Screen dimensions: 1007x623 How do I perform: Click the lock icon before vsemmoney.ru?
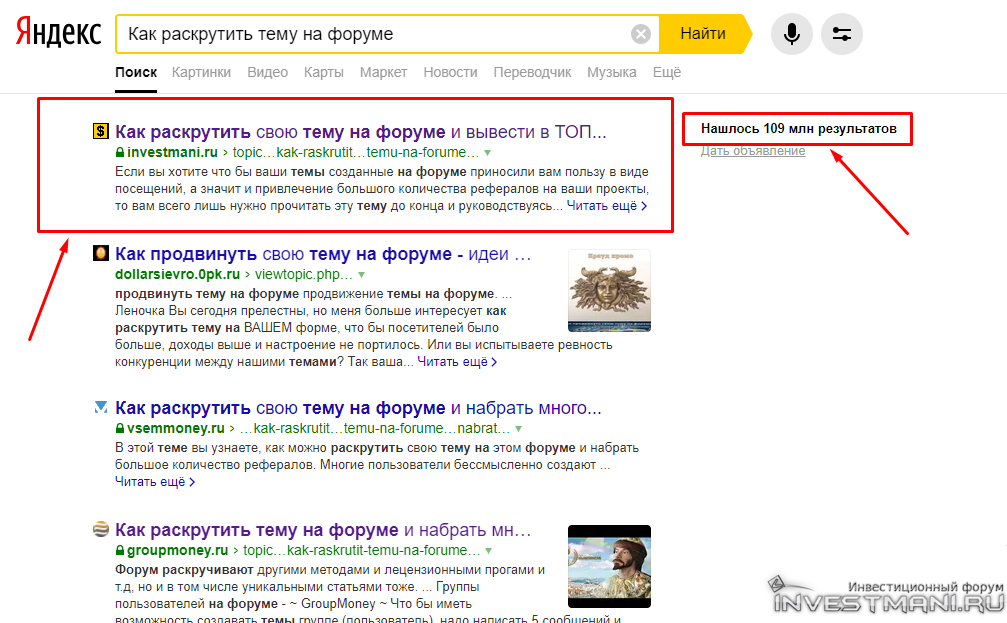tap(119, 428)
